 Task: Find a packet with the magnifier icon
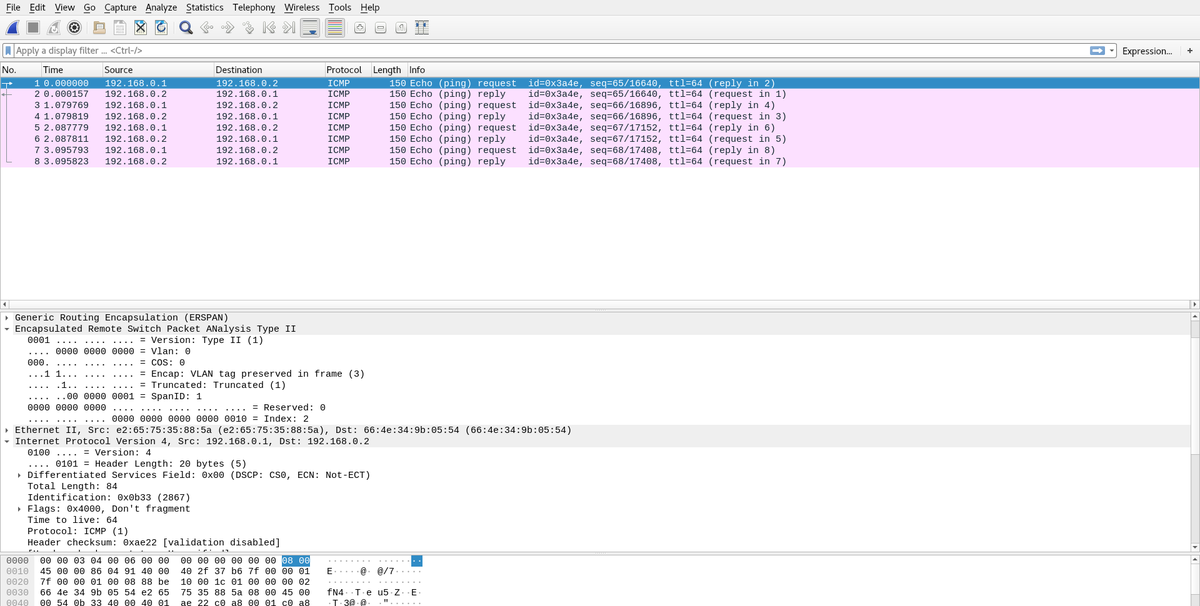click(186, 28)
